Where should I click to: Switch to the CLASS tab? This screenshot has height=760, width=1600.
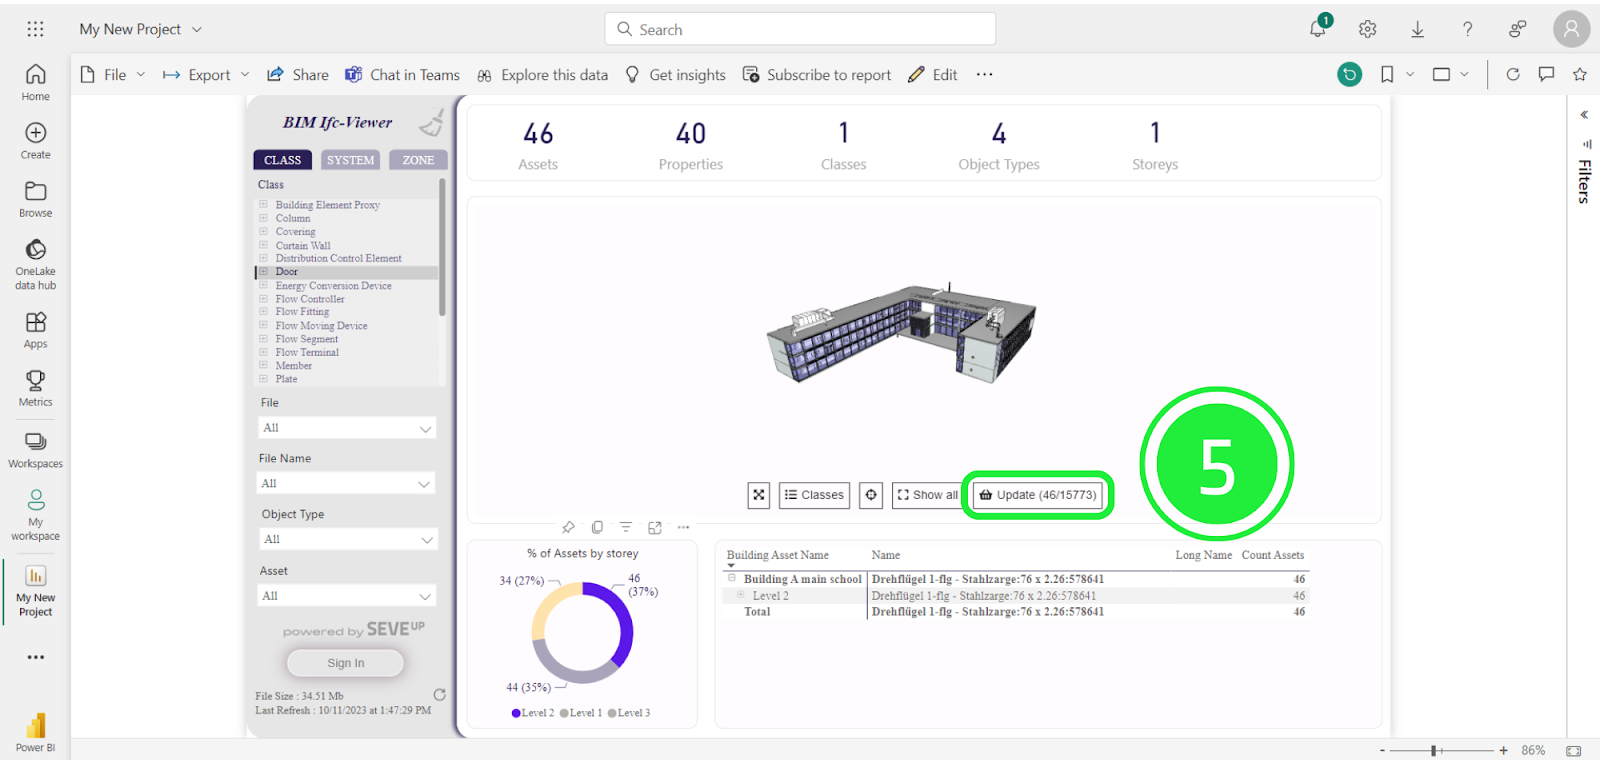pos(283,160)
